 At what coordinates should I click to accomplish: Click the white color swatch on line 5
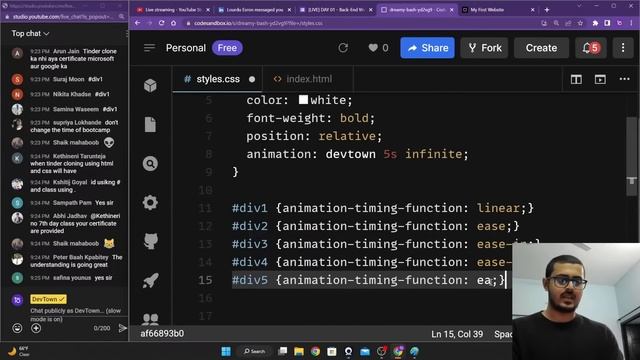(303, 100)
